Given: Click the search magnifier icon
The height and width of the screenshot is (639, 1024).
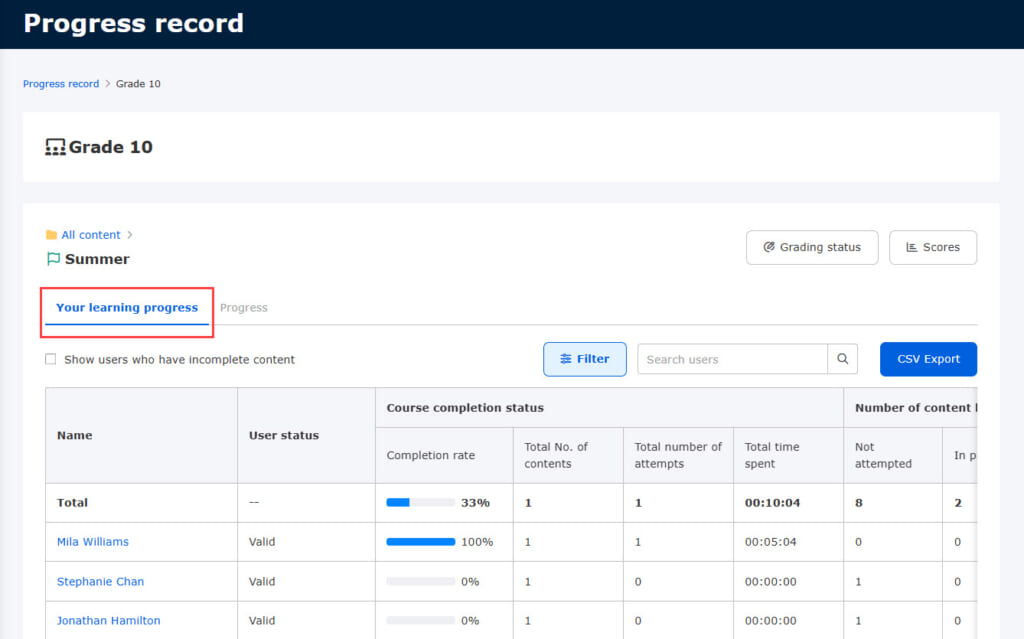Looking at the screenshot, I should click(x=842, y=359).
